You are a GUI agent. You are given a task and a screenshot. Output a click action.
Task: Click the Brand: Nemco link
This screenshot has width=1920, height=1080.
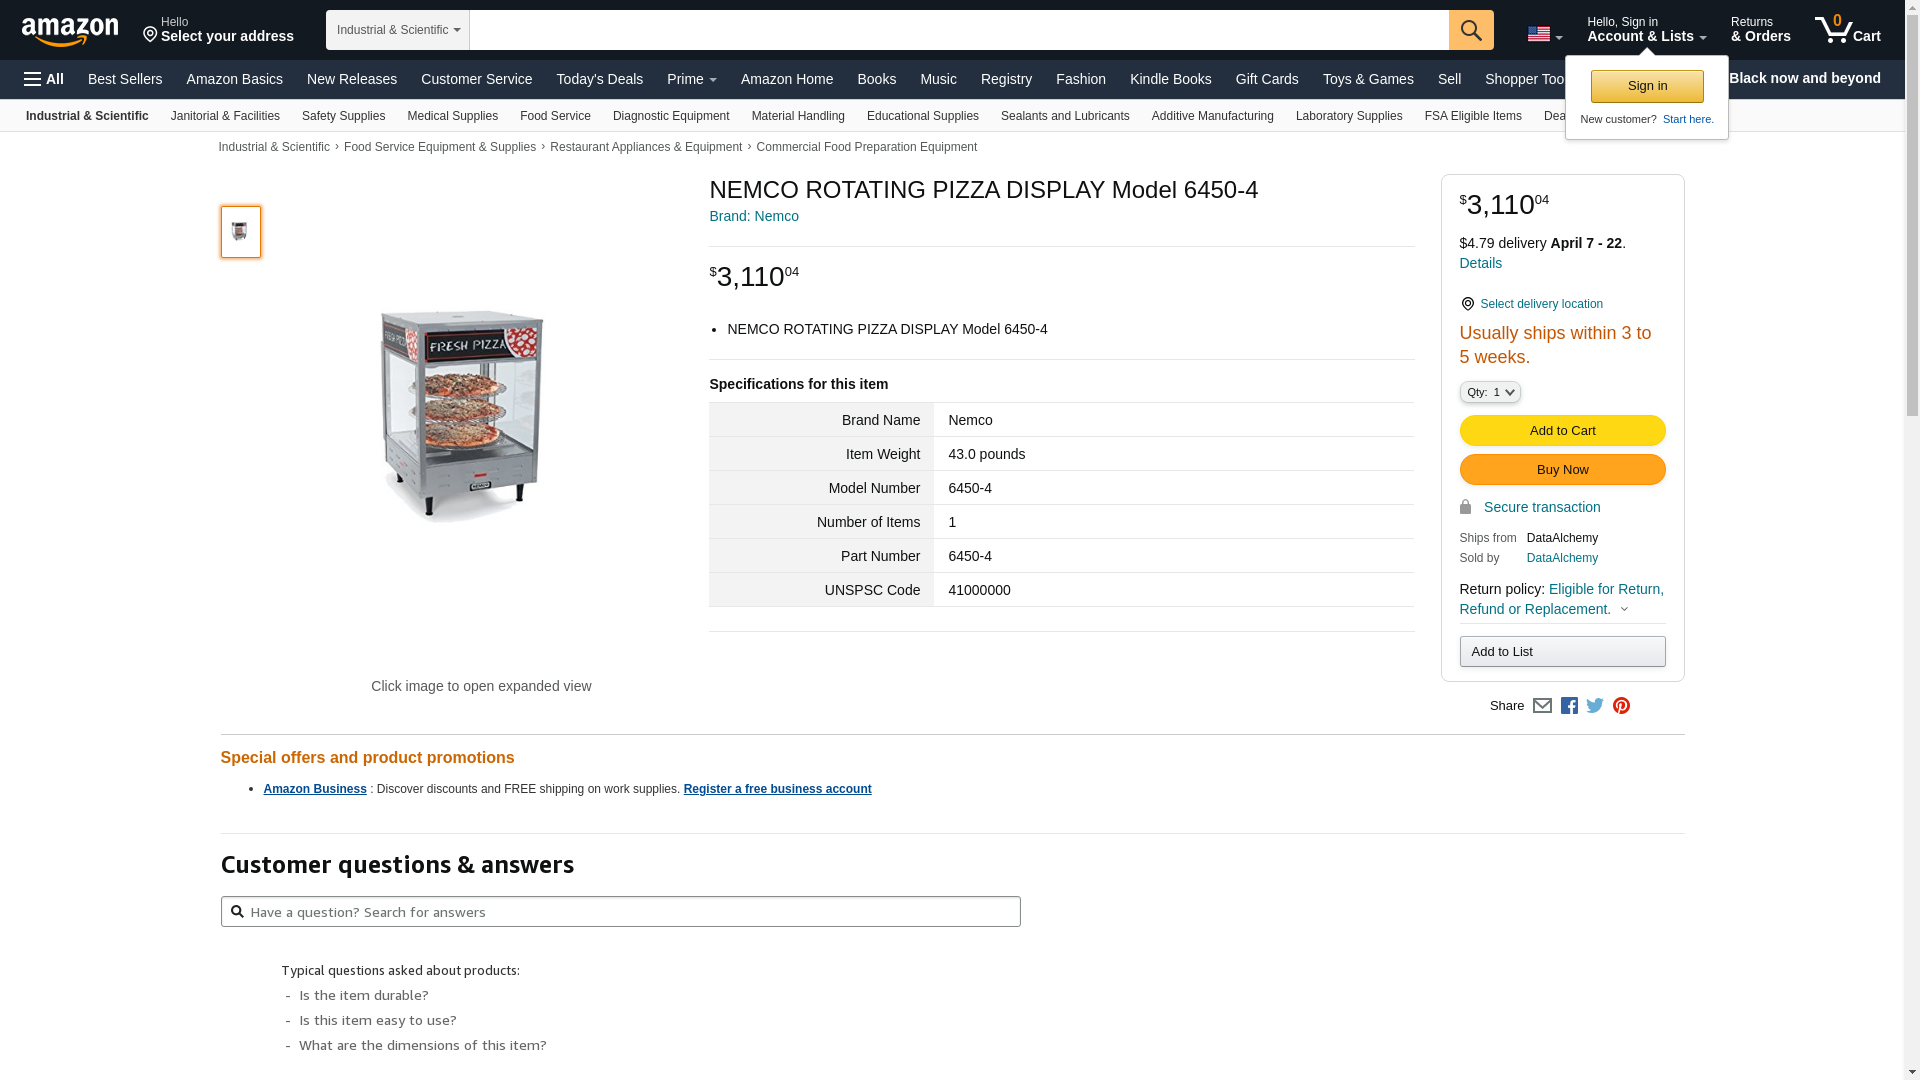754,216
